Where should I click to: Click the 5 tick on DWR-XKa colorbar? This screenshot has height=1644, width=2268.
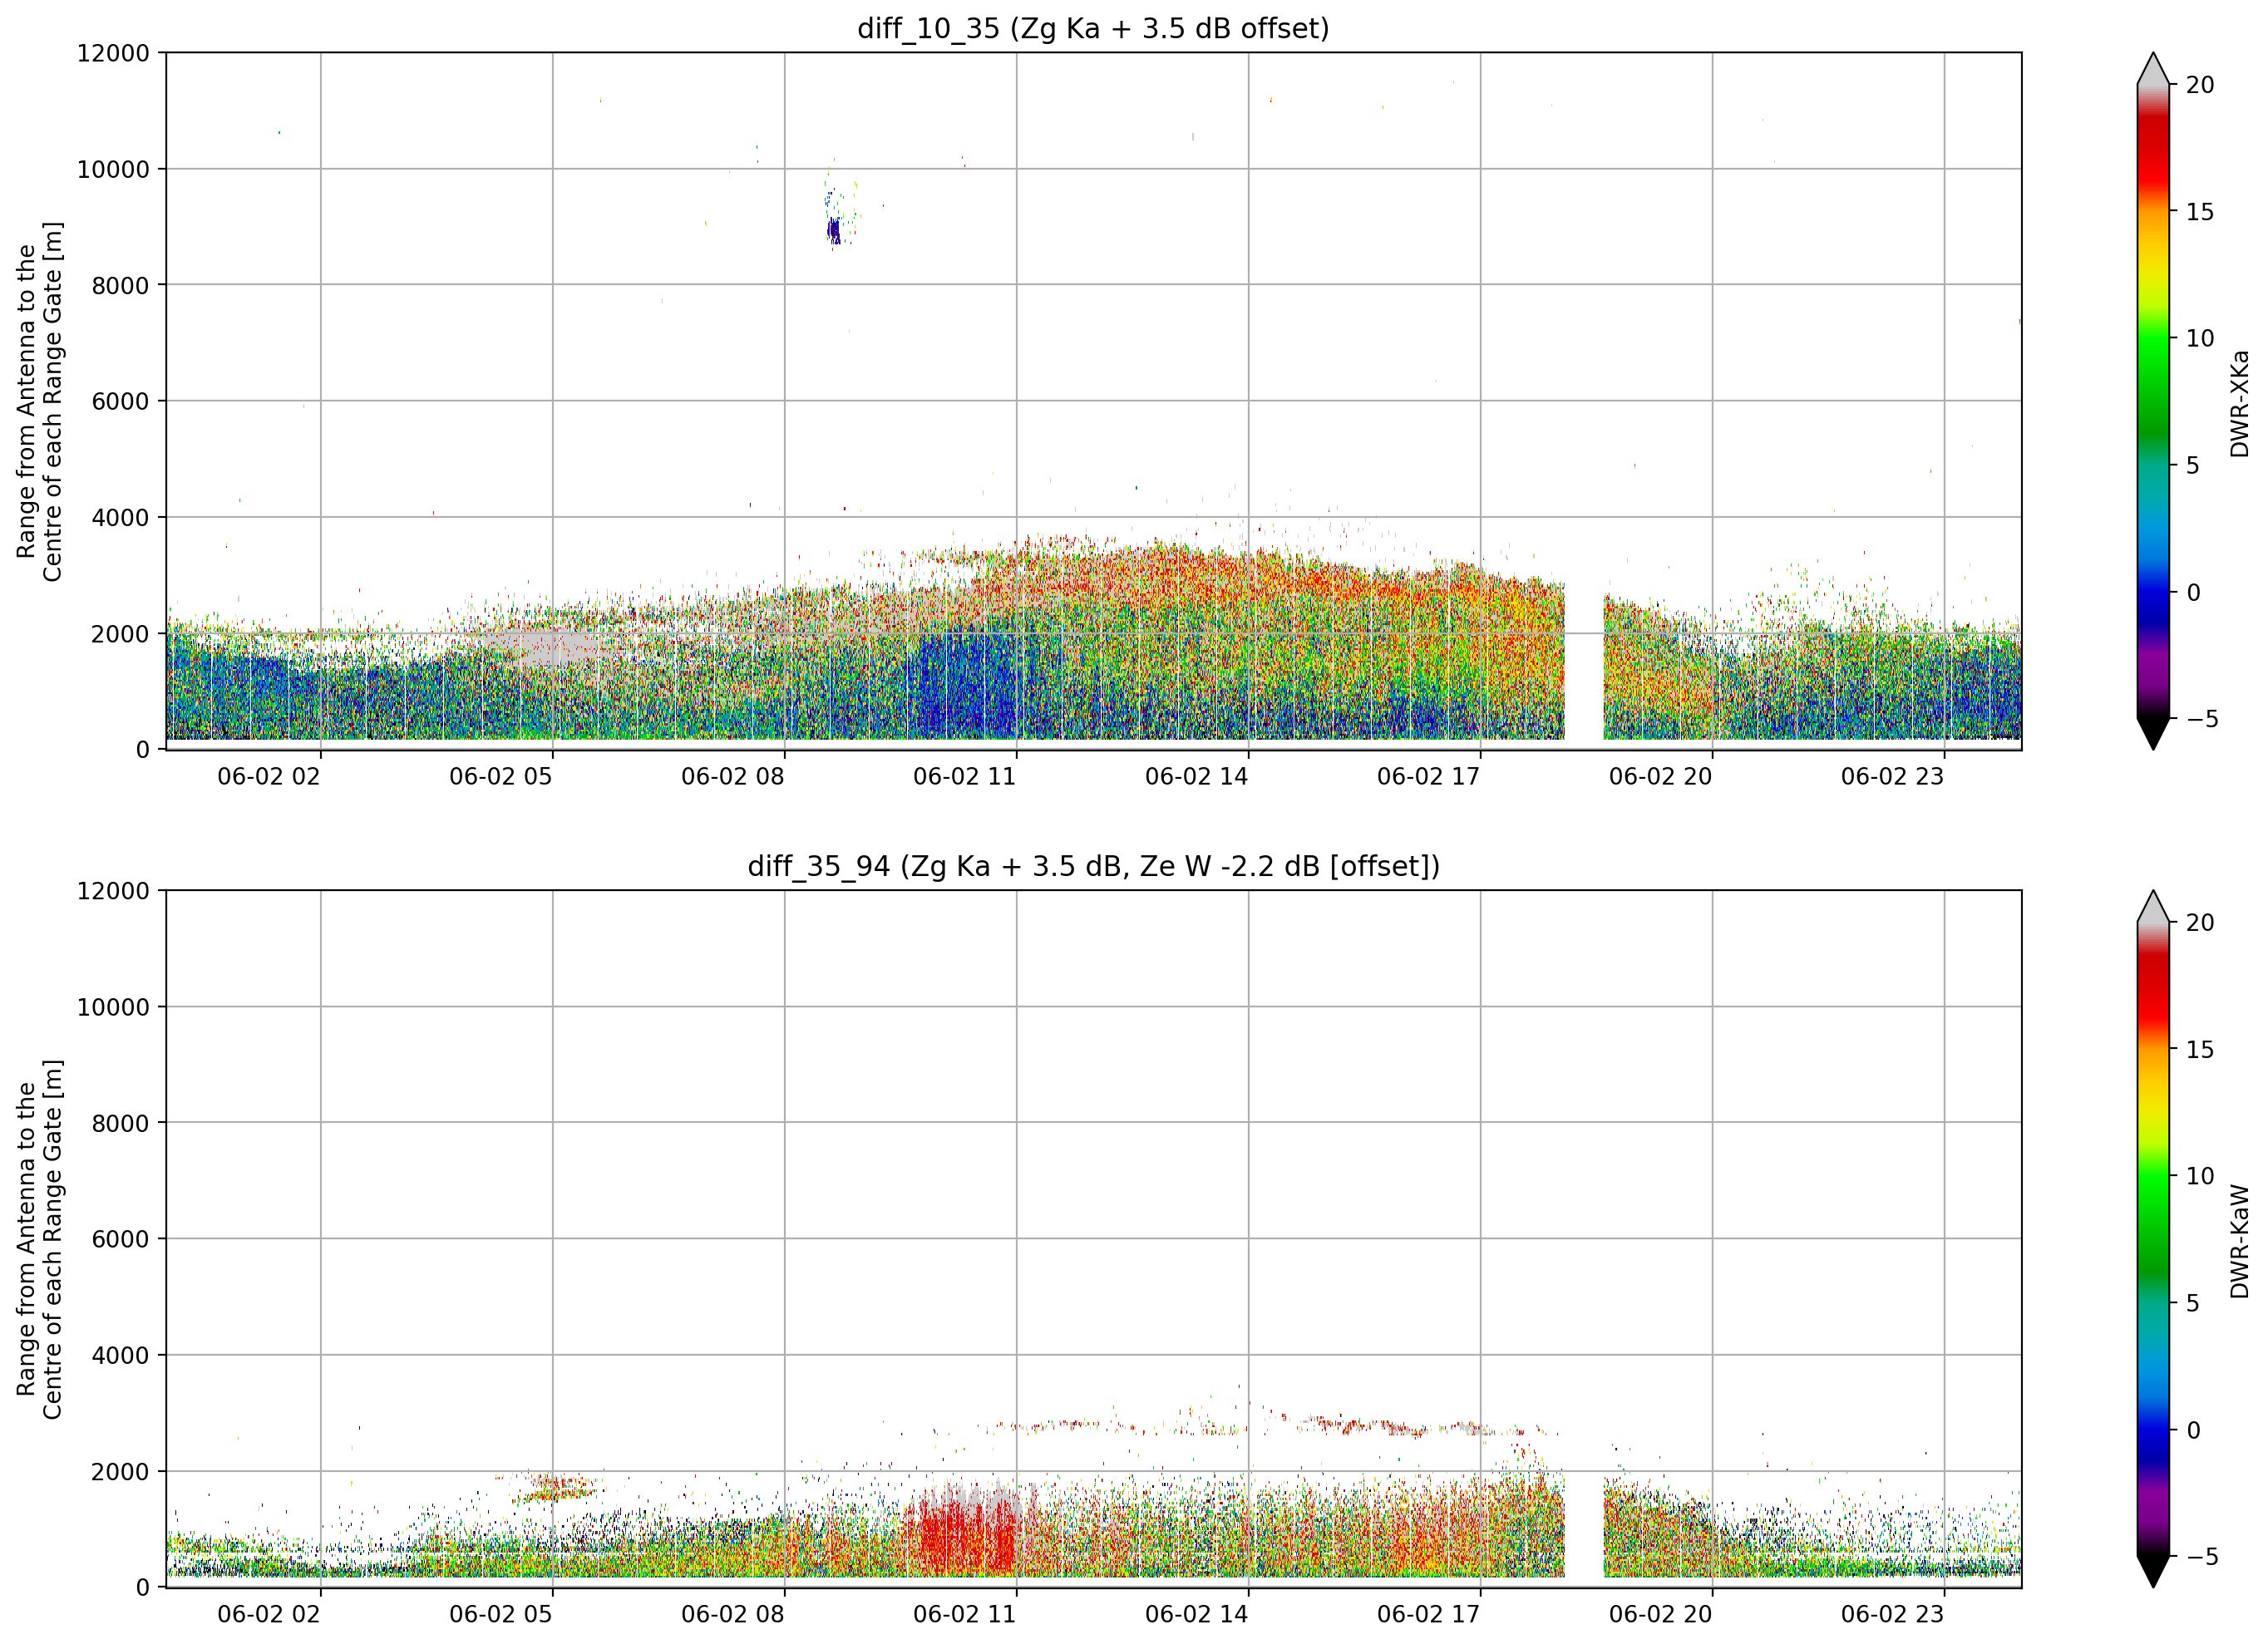click(2193, 465)
